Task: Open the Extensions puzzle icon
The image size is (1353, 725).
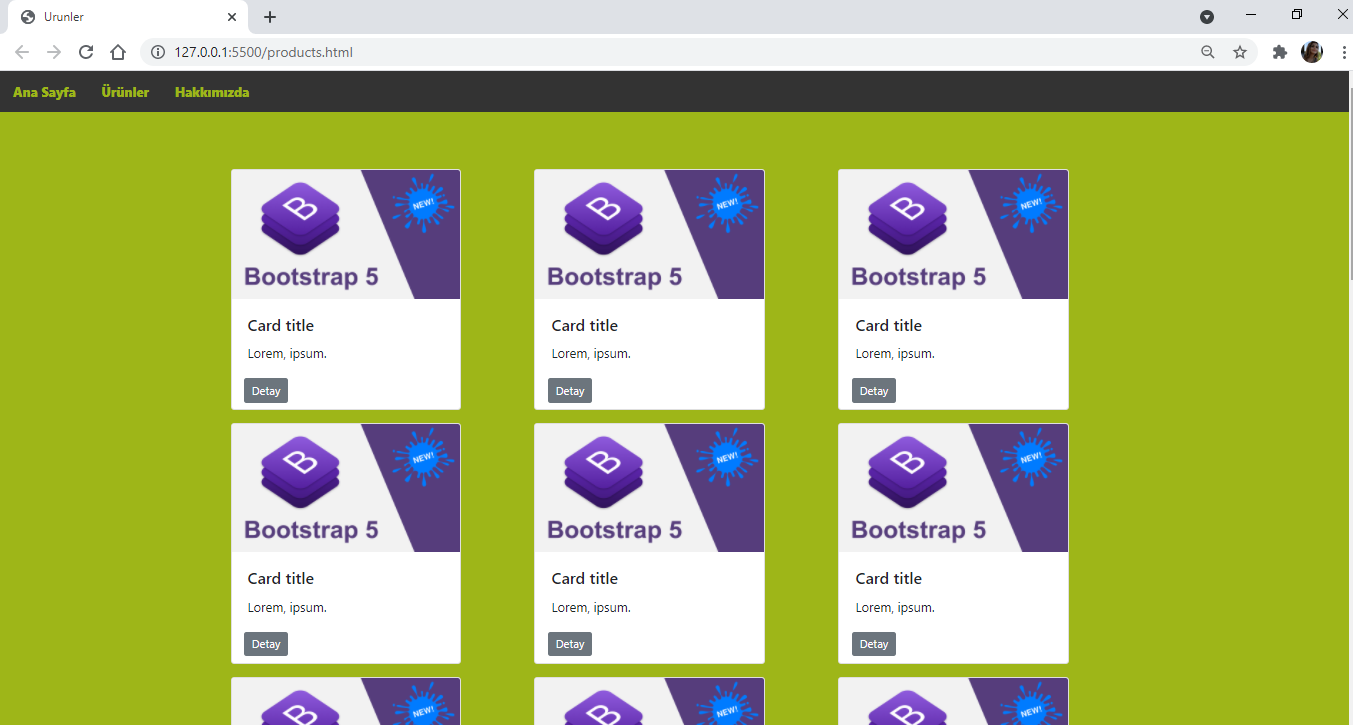Action: click(1279, 52)
